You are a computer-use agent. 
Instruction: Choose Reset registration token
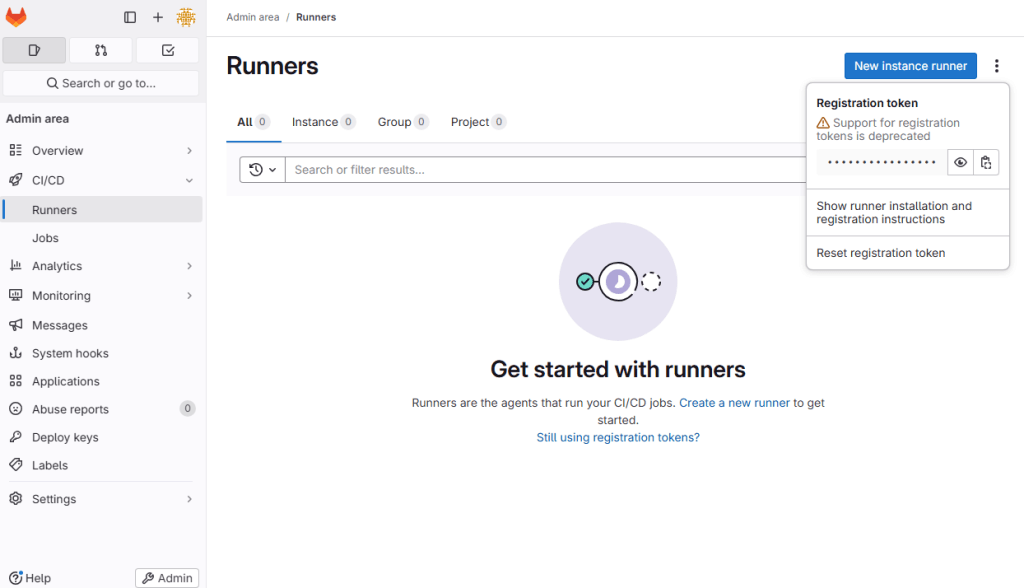908,253
